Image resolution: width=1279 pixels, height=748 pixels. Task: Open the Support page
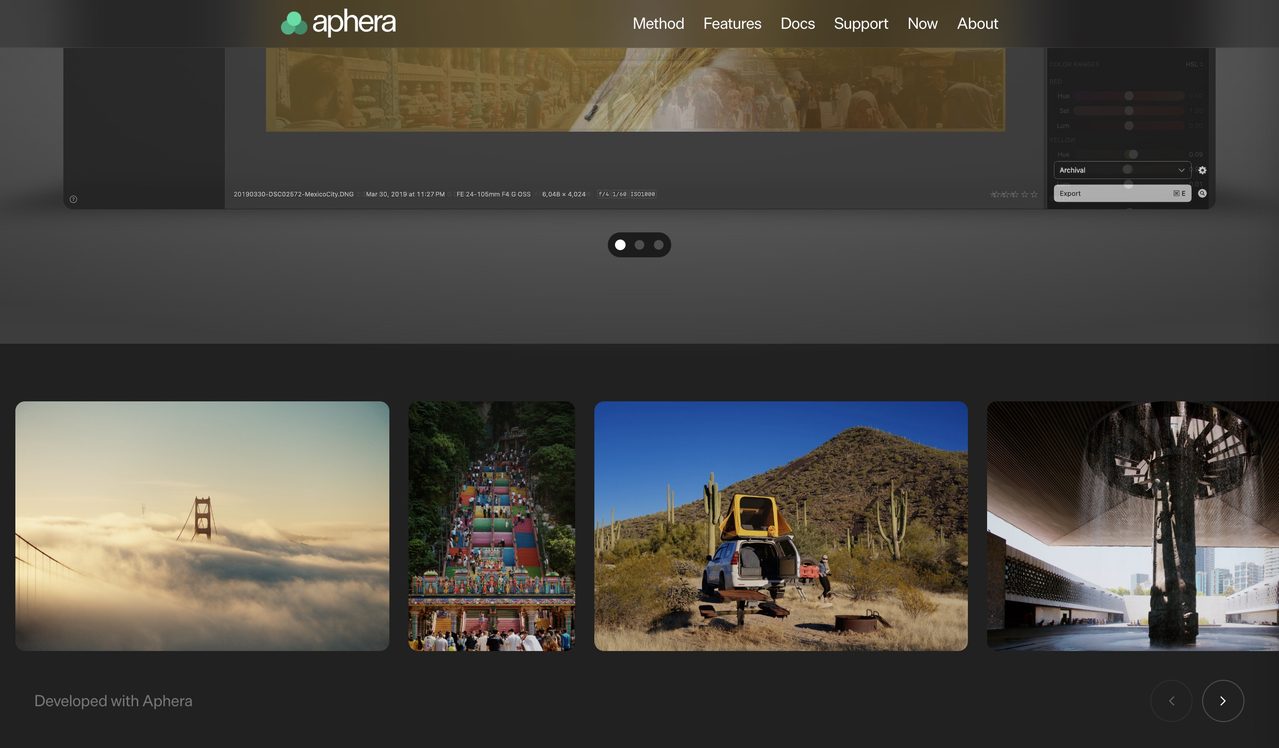click(861, 23)
